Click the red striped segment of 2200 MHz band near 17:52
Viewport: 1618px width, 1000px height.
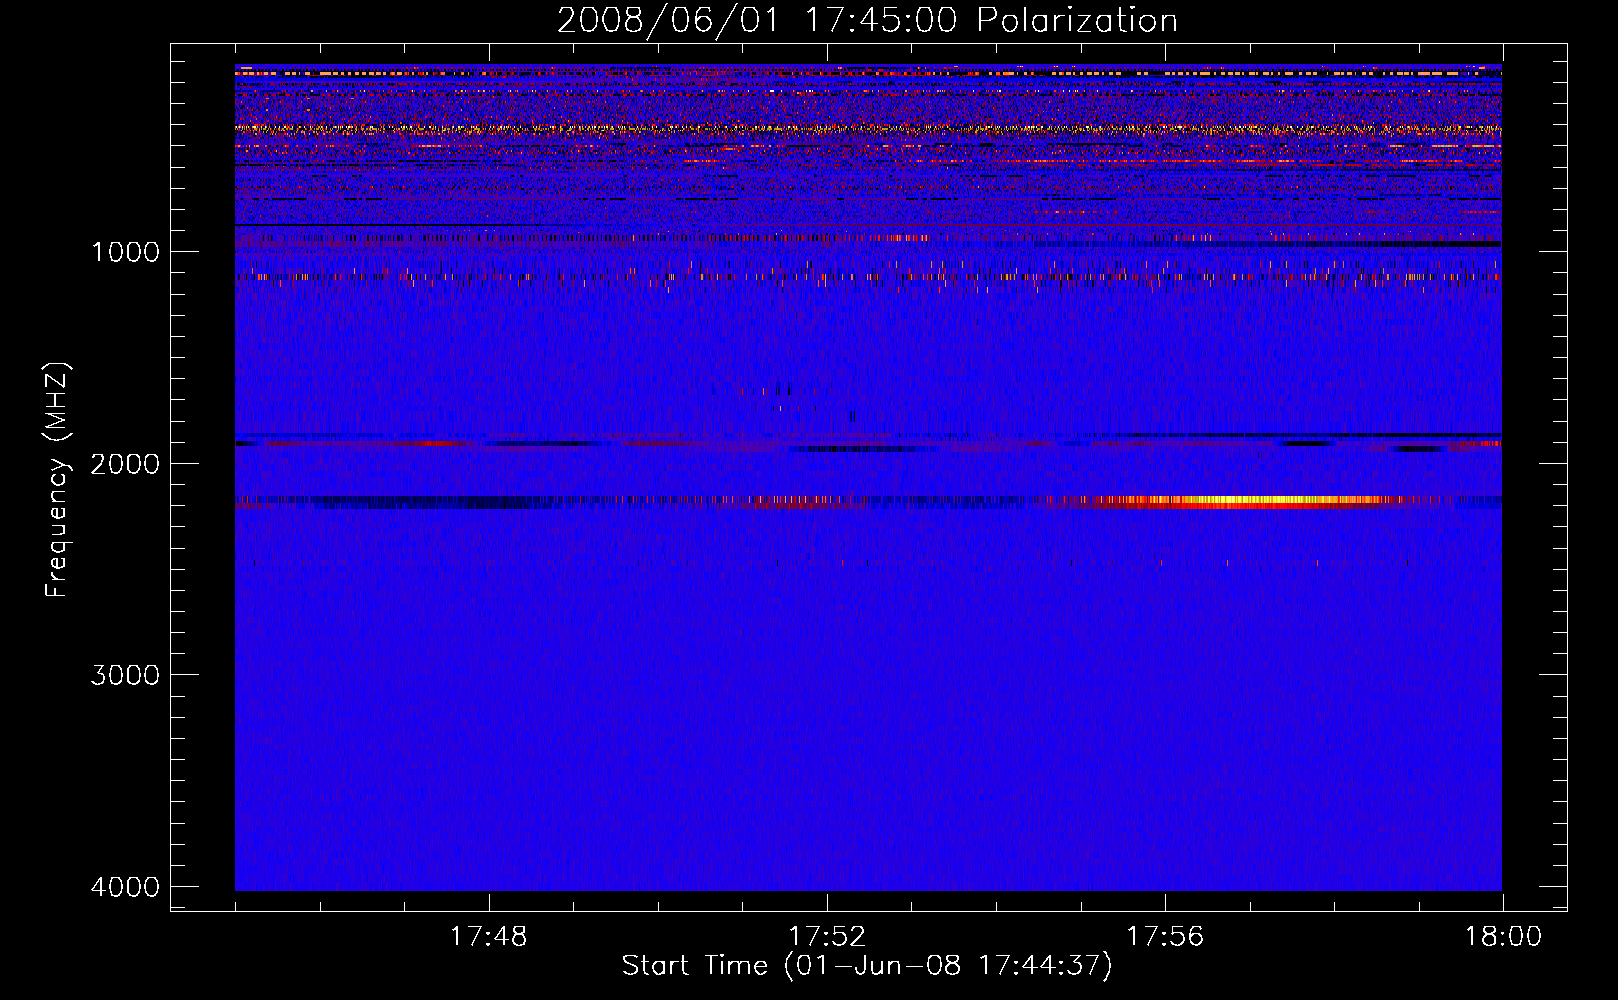pos(800,500)
